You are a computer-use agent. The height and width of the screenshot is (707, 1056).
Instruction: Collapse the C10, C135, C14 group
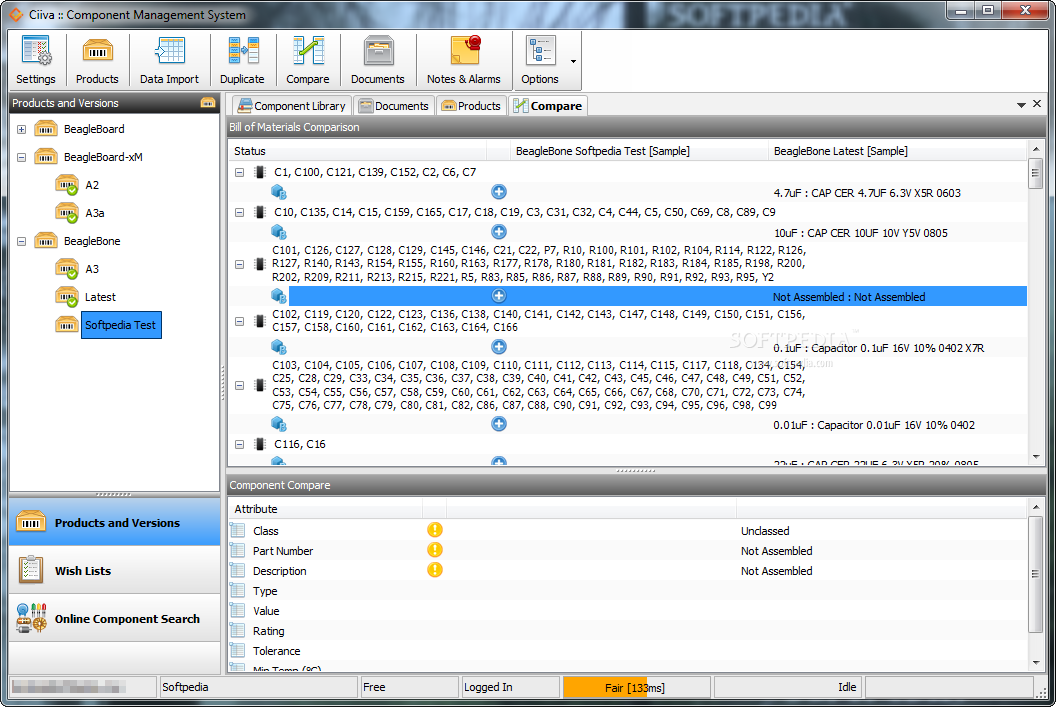[x=239, y=212]
